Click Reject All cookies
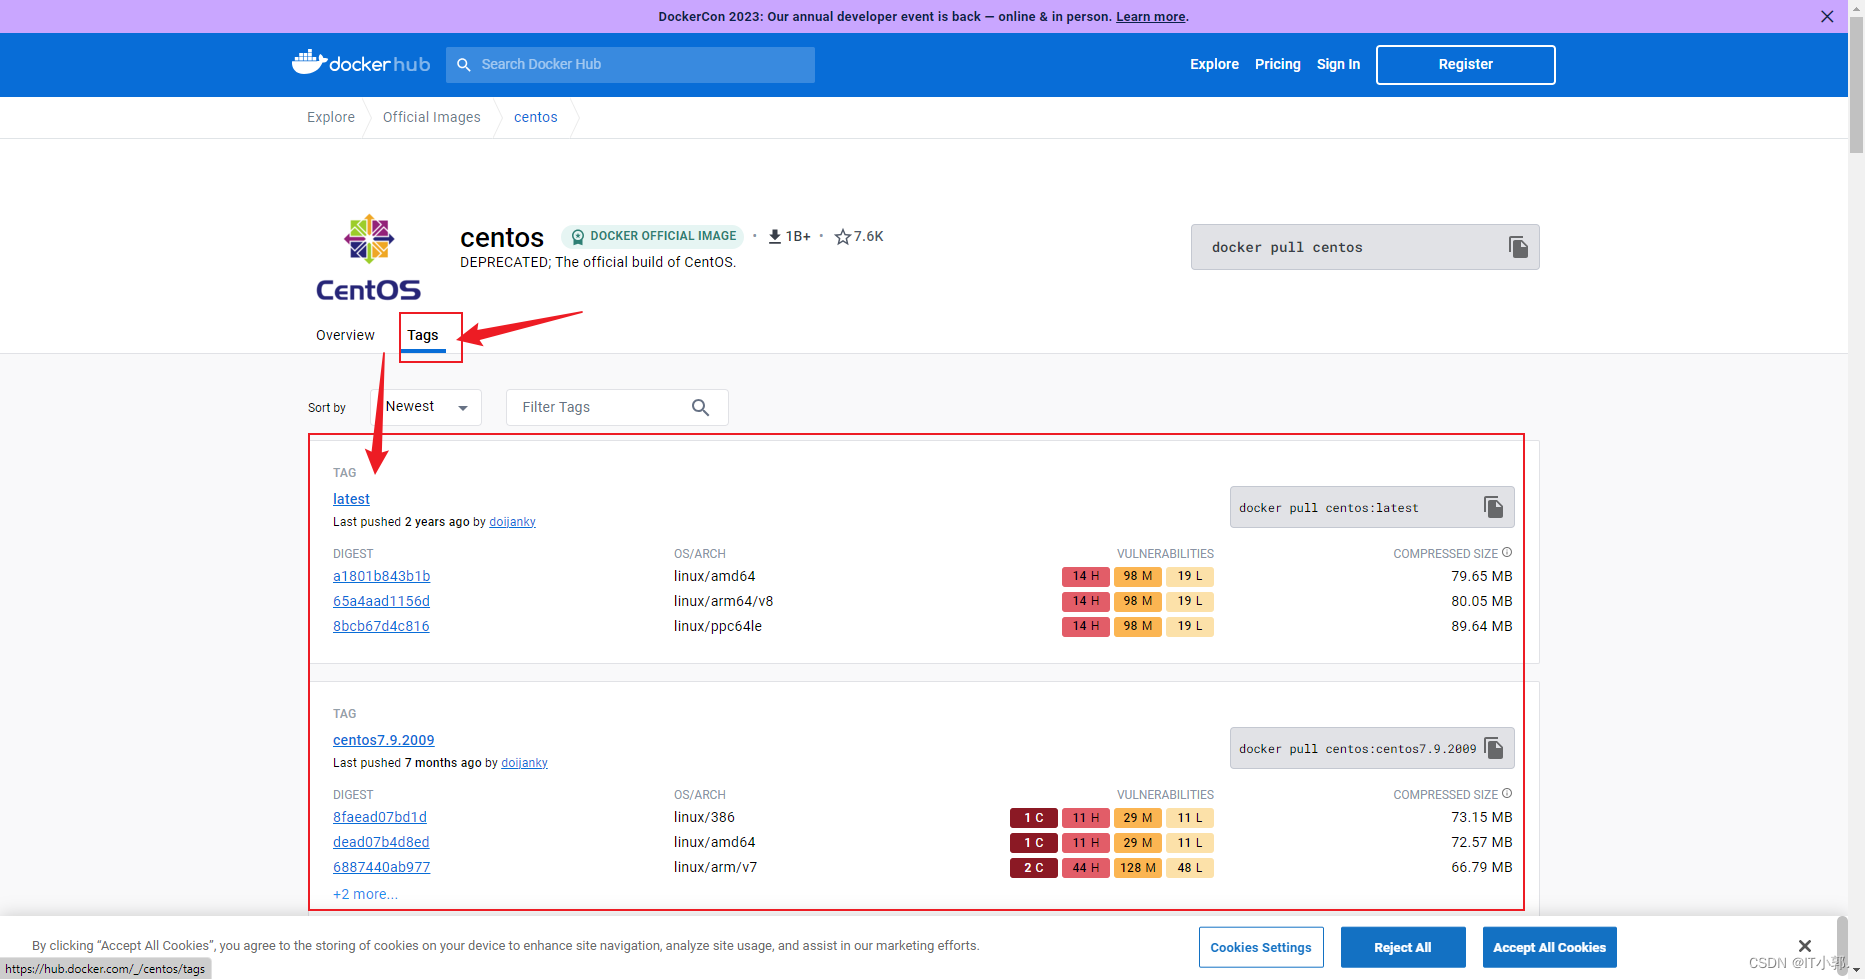The width and height of the screenshot is (1865, 979). click(1403, 947)
